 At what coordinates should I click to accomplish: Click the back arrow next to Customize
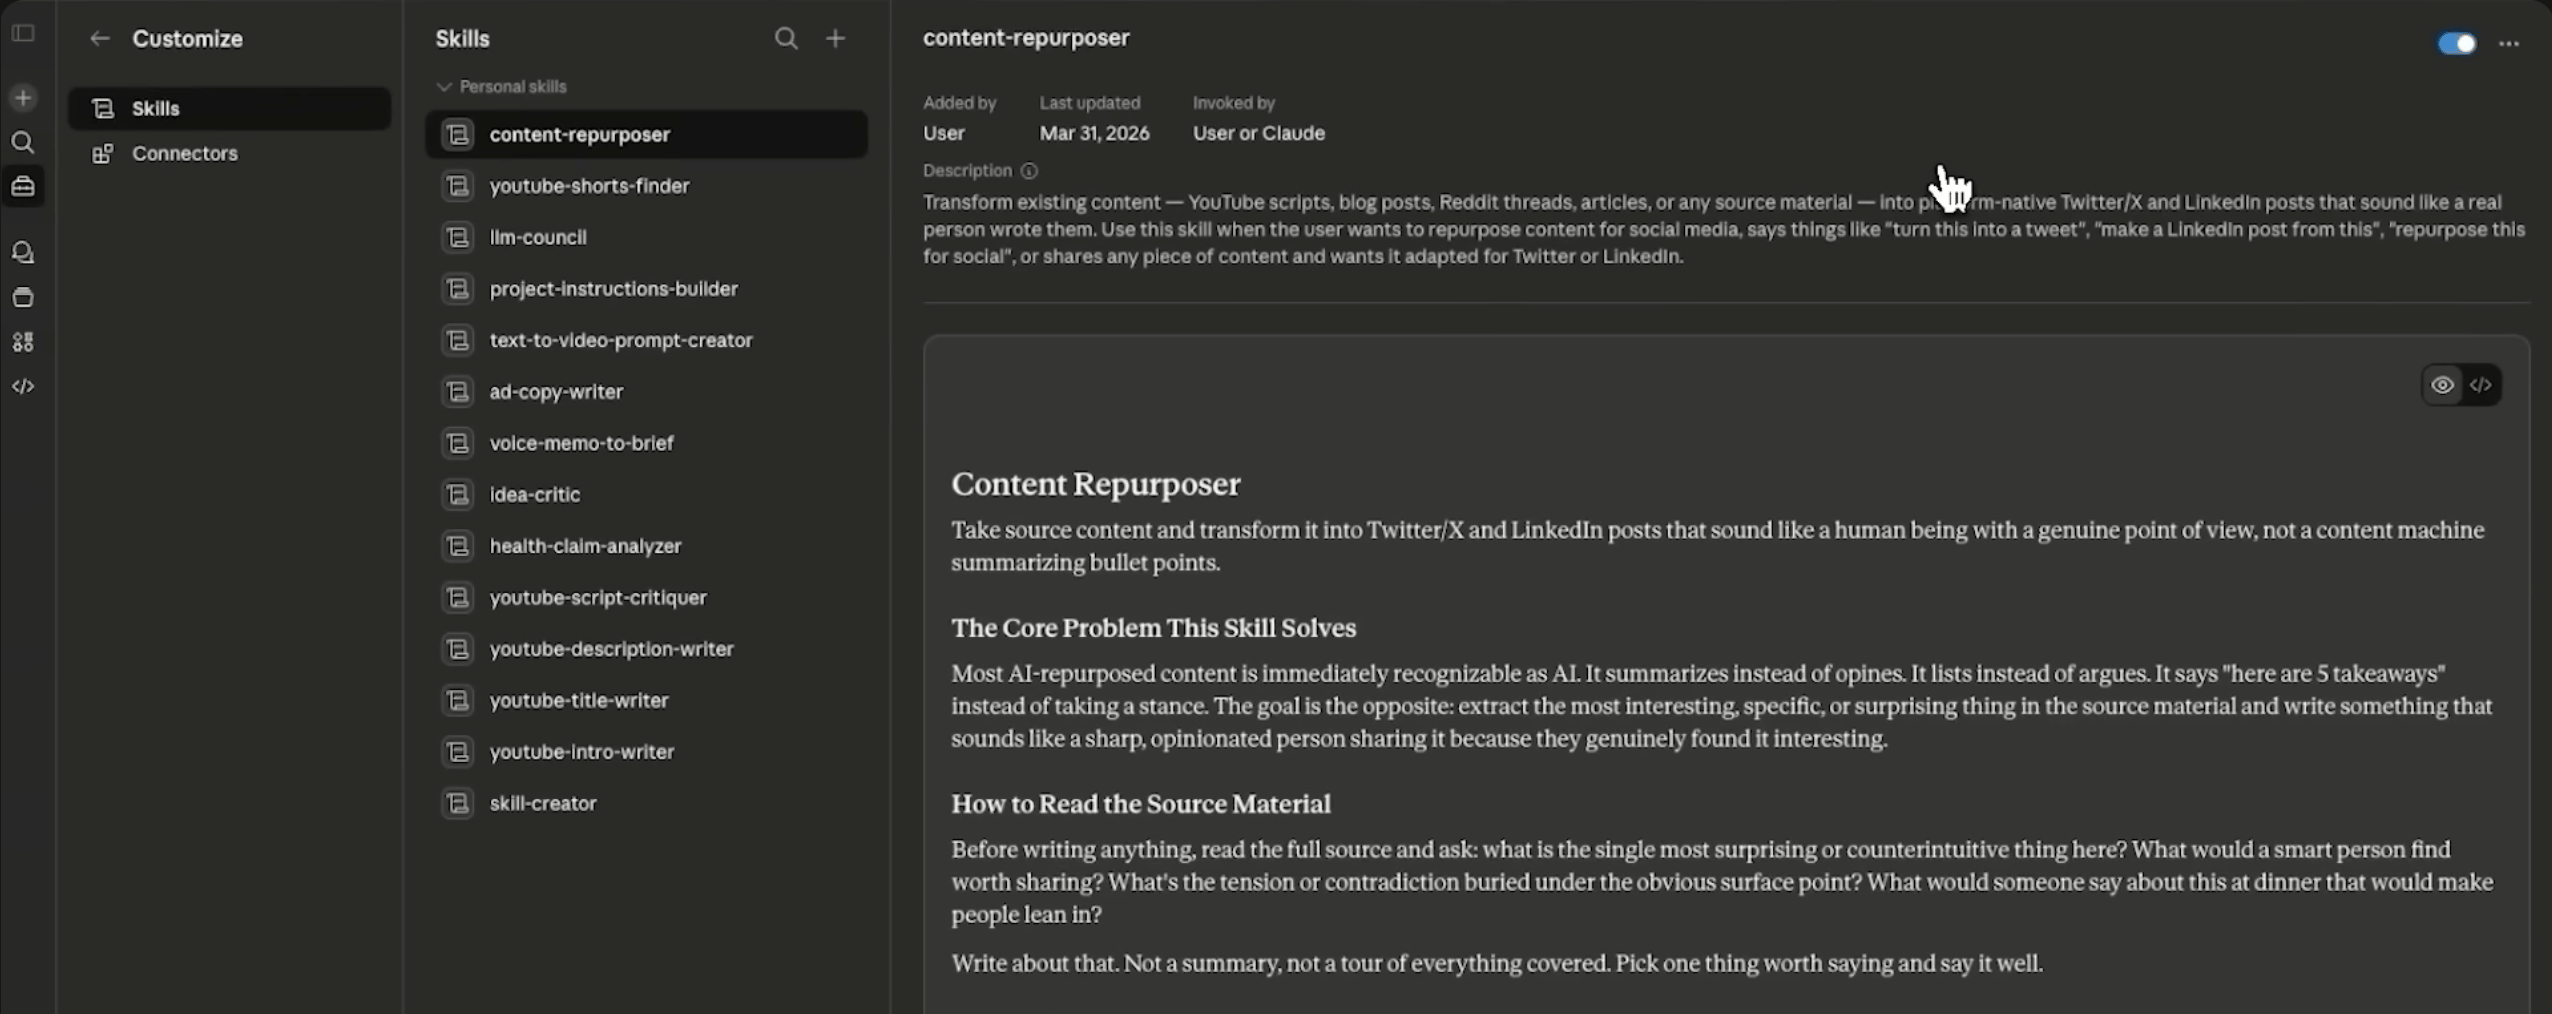(99, 39)
